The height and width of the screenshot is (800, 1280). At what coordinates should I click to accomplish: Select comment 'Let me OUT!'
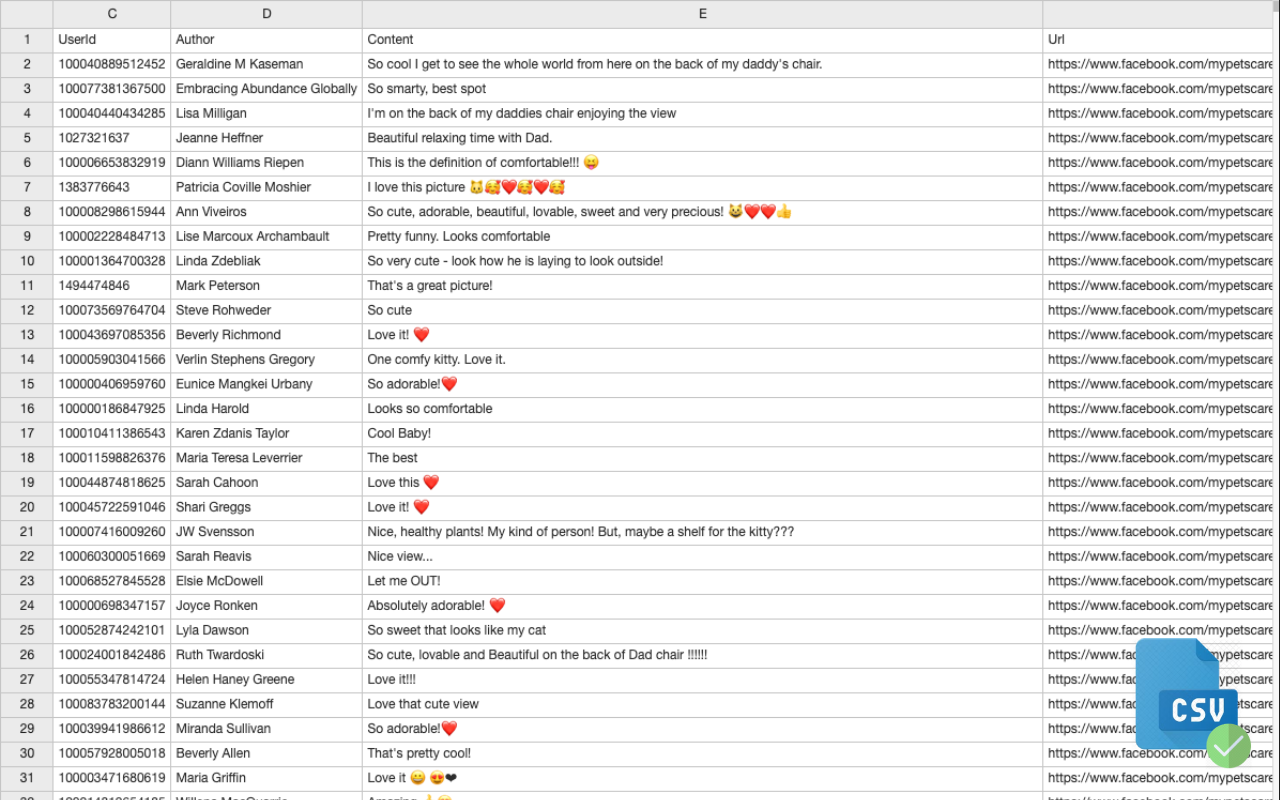(x=703, y=581)
